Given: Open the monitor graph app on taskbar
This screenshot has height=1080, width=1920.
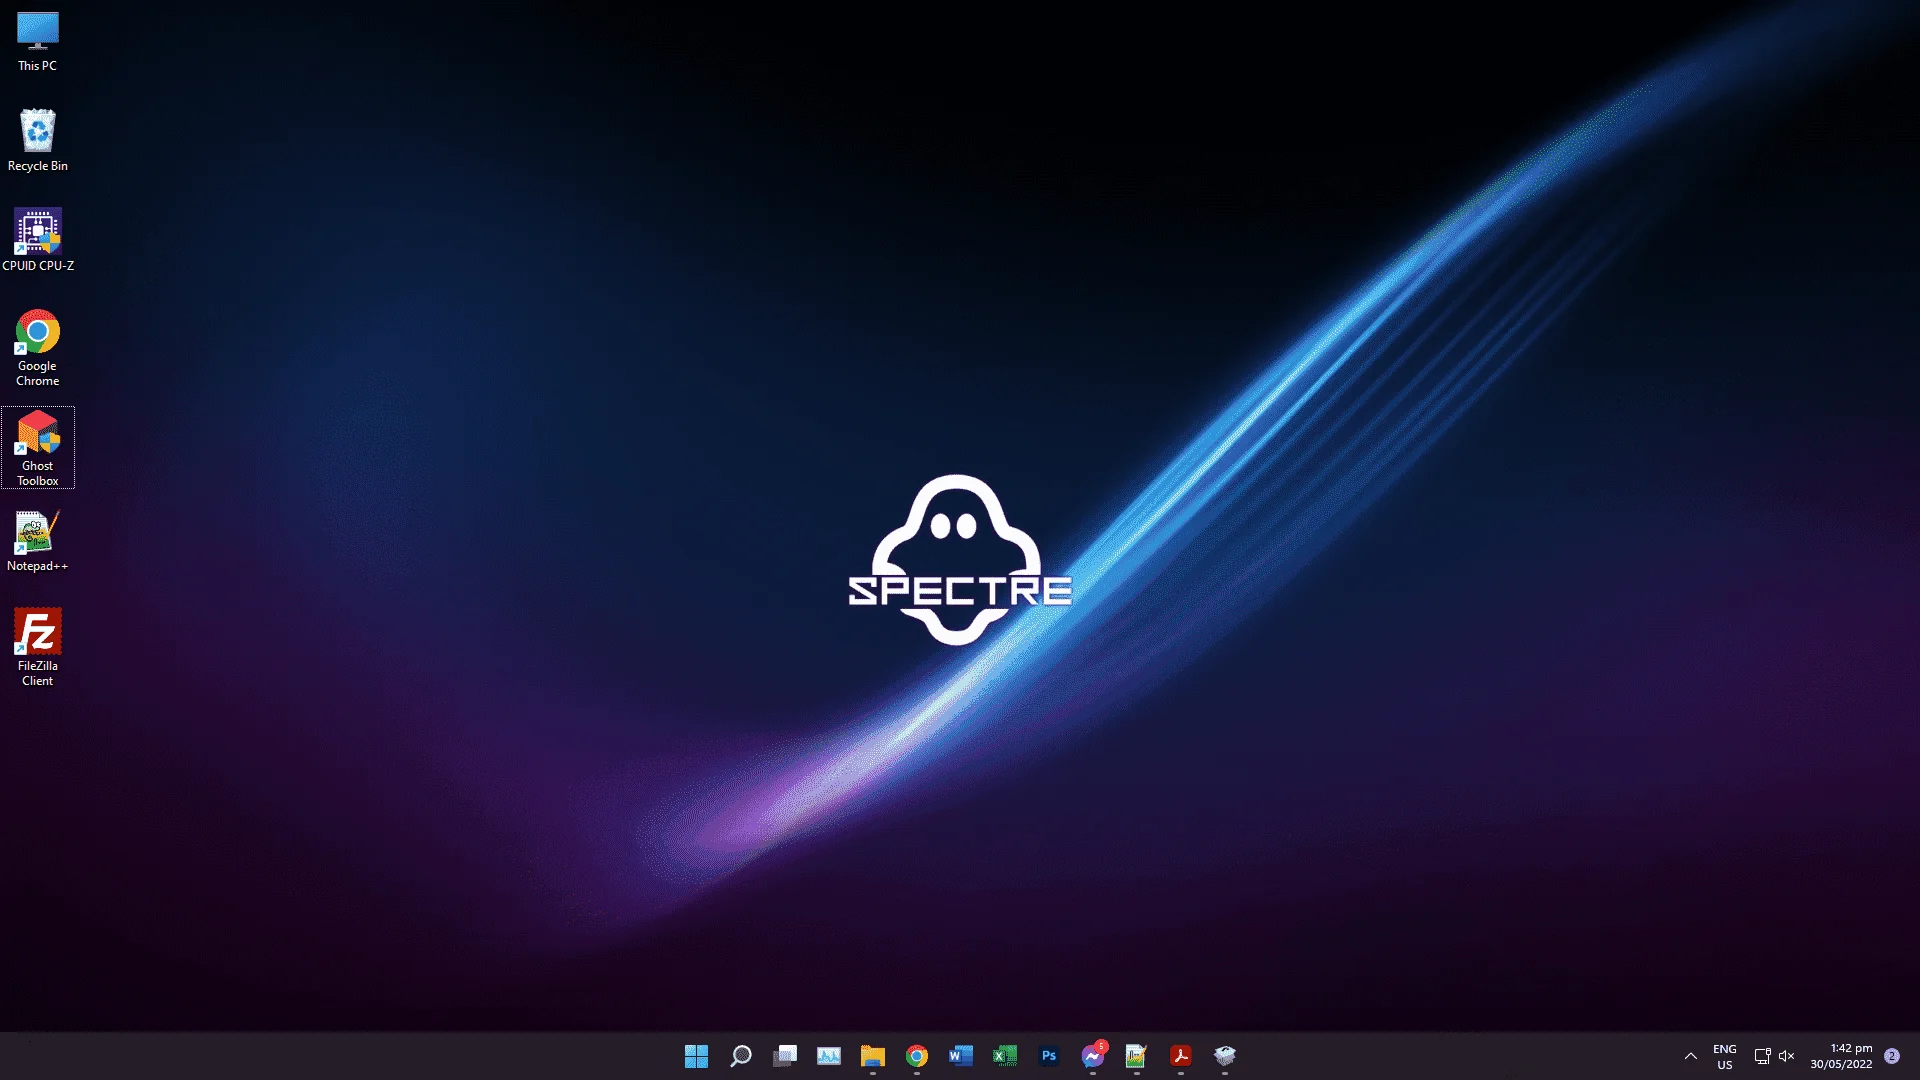Looking at the screenshot, I should (829, 1056).
